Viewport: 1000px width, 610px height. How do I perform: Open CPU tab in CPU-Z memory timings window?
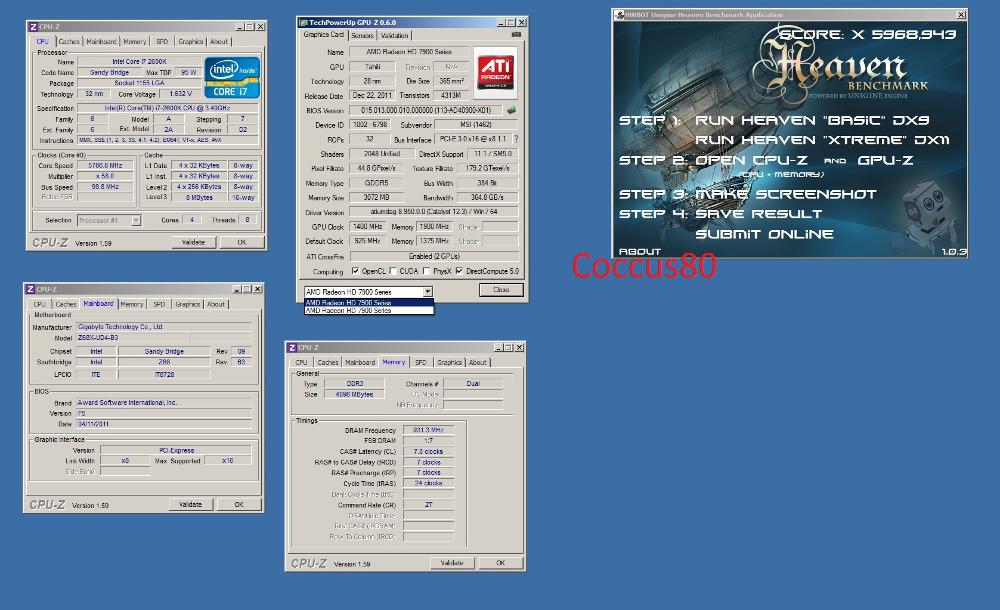301,362
